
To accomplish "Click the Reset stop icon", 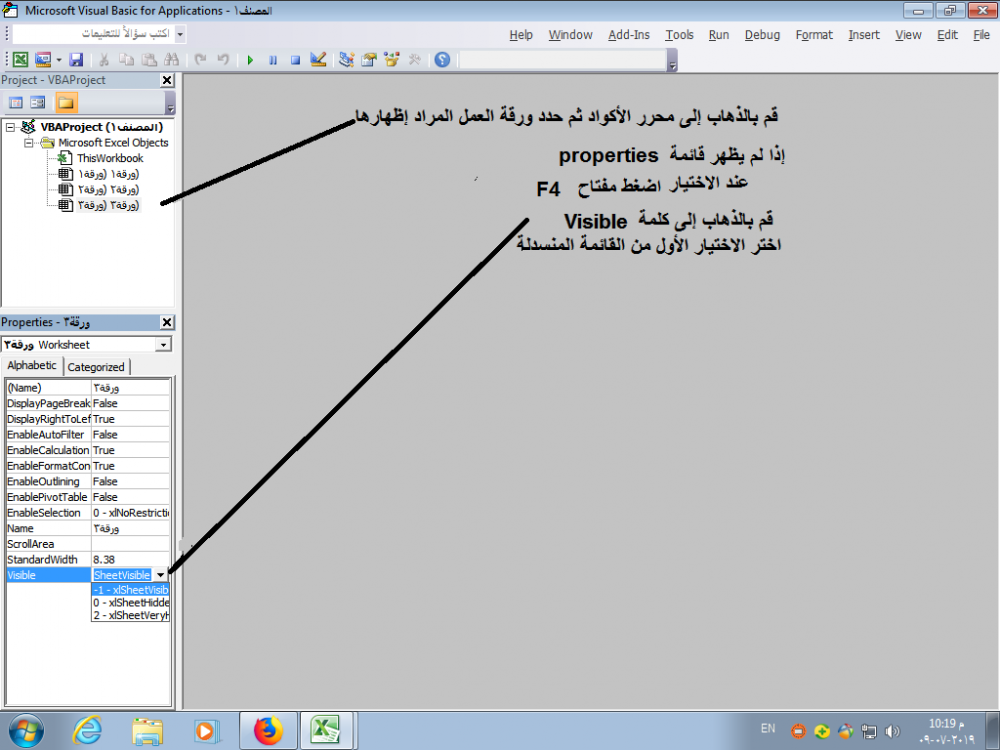I will pyautogui.click(x=295, y=60).
